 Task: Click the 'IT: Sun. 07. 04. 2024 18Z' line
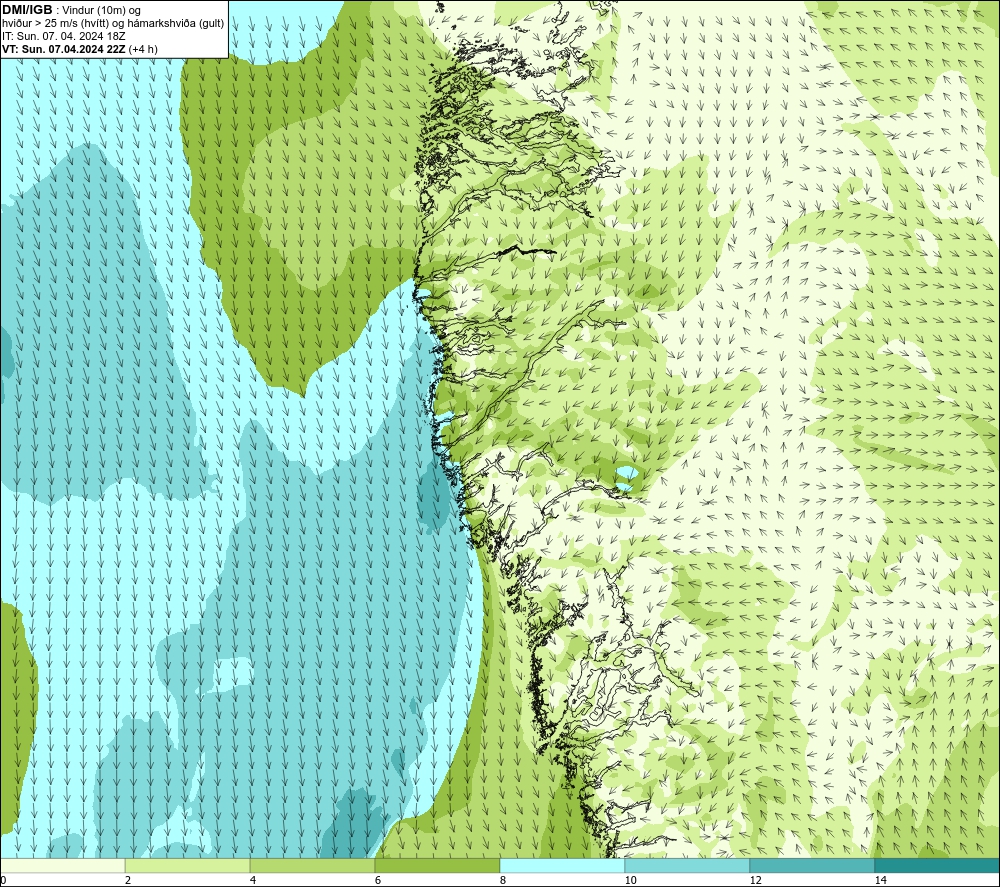(x=64, y=36)
